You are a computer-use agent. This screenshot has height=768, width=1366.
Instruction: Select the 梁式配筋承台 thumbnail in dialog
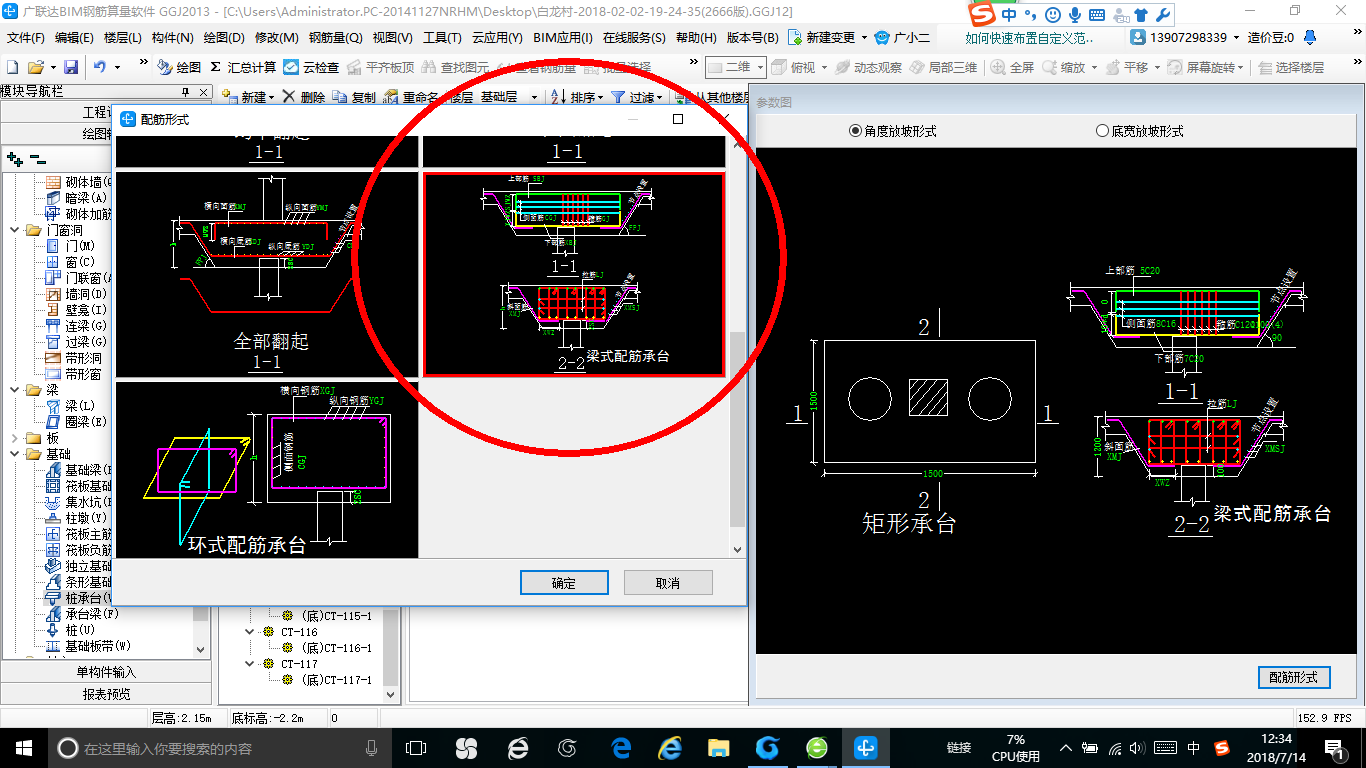(x=574, y=275)
